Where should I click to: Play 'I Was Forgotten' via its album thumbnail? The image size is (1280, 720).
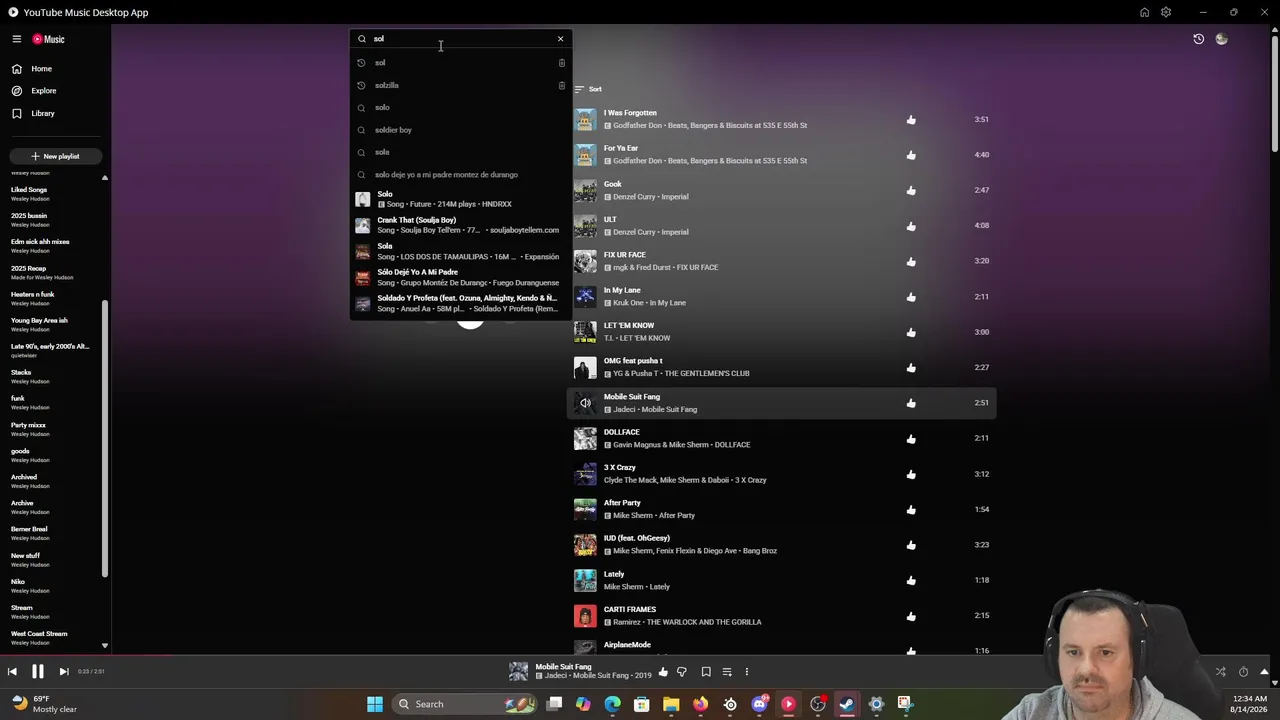[585, 120]
